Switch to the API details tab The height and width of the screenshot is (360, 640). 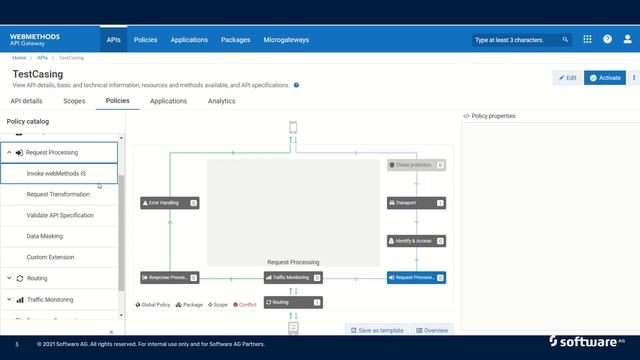tap(26, 101)
